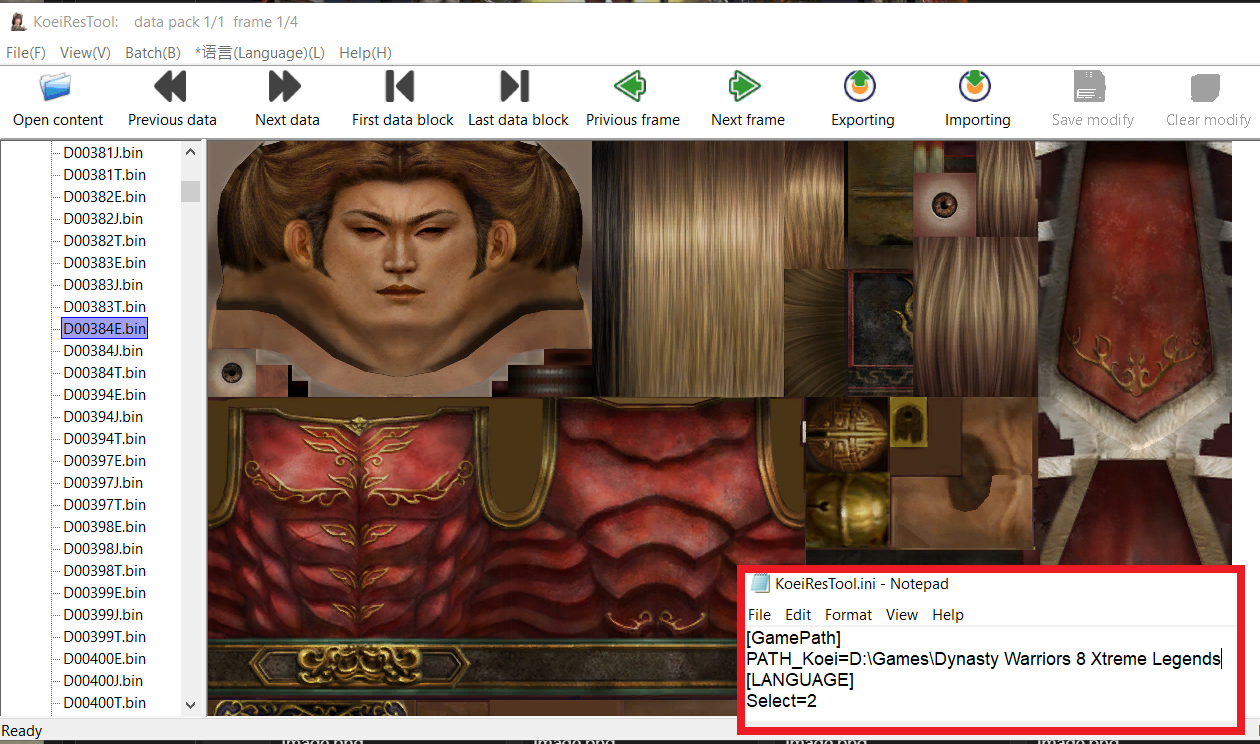Jump to First data block

pos(401,87)
